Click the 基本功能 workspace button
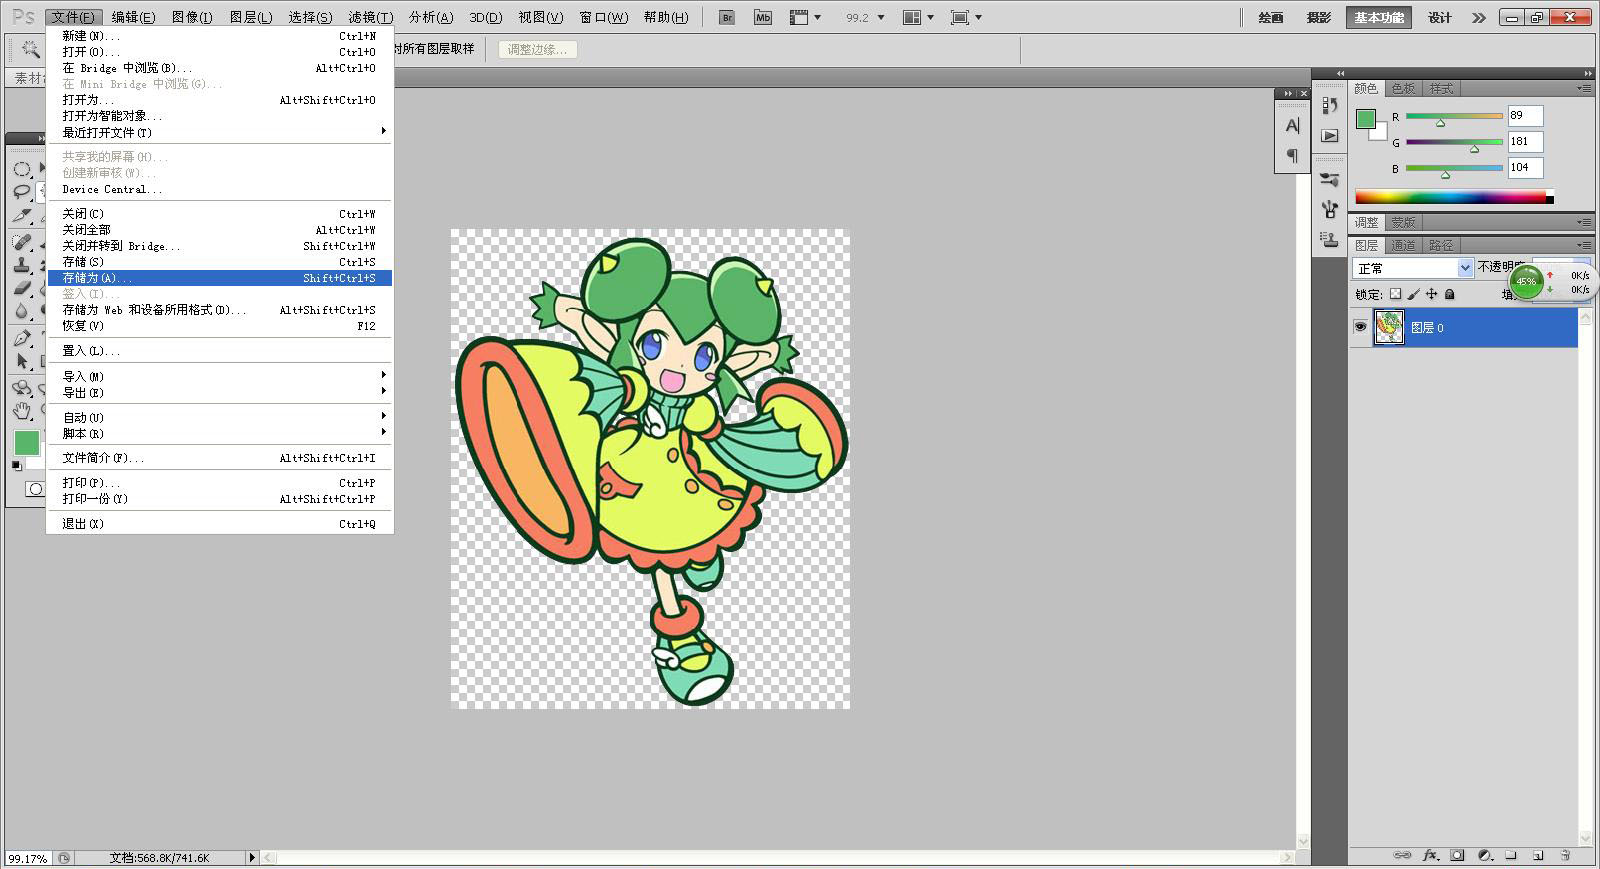The image size is (1600, 869). [x=1379, y=17]
